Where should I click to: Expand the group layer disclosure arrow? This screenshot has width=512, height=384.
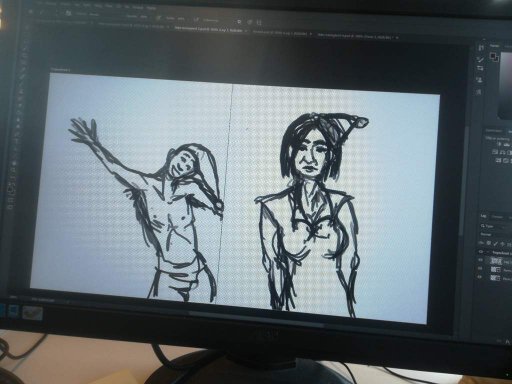[x=488, y=252]
